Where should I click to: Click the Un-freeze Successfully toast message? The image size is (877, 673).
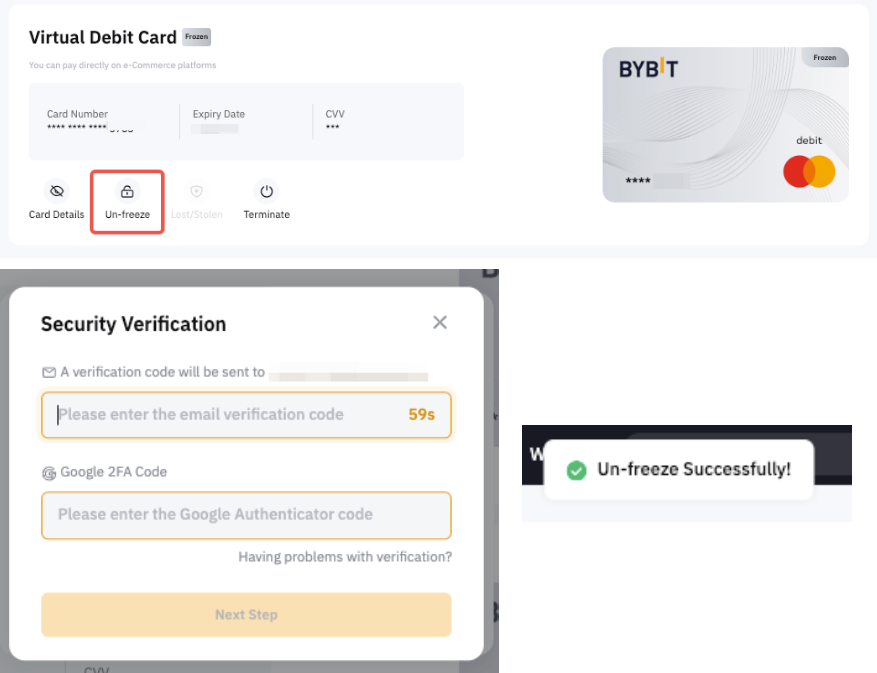(693, 469)
